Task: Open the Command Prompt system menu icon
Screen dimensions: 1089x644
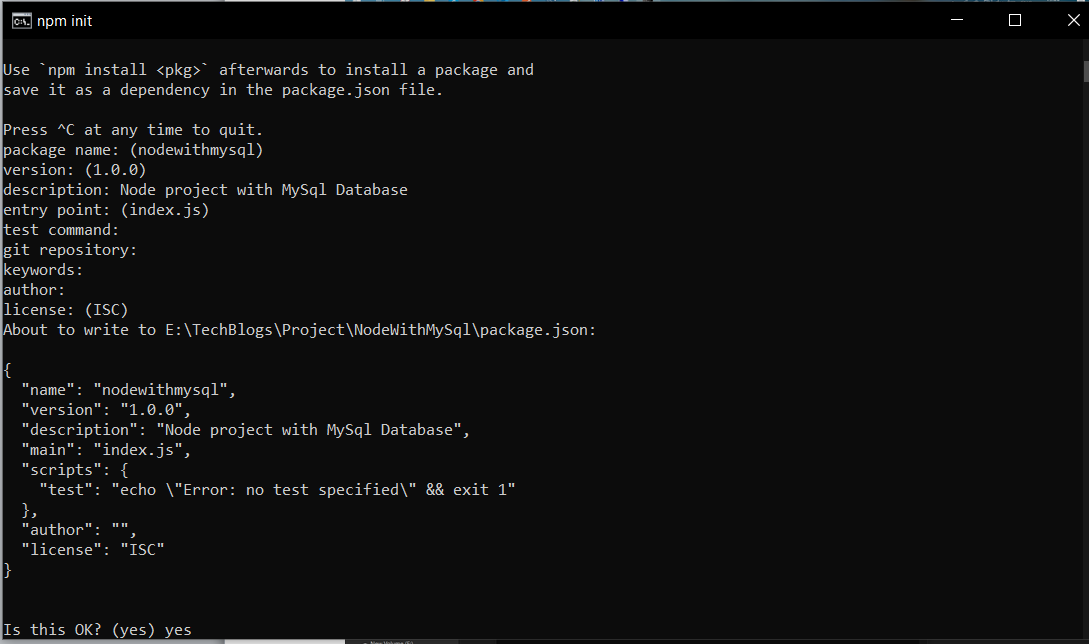Action: [x=22, y=21]
